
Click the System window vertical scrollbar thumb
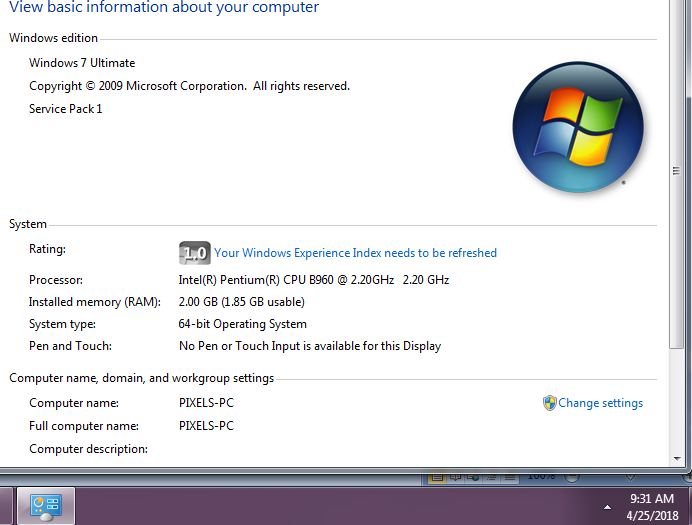point(676,172)
